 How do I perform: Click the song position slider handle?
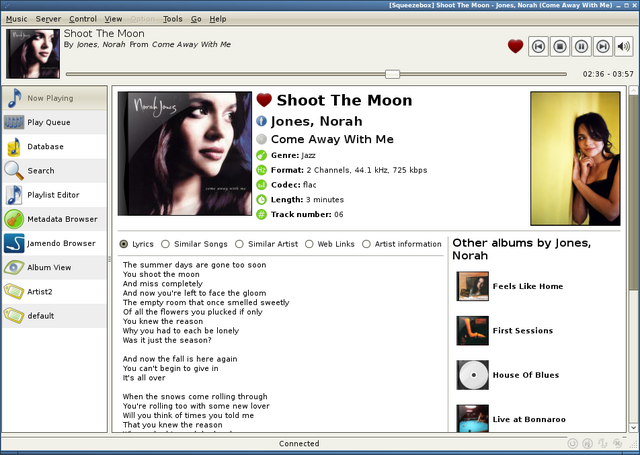[392, 74]
